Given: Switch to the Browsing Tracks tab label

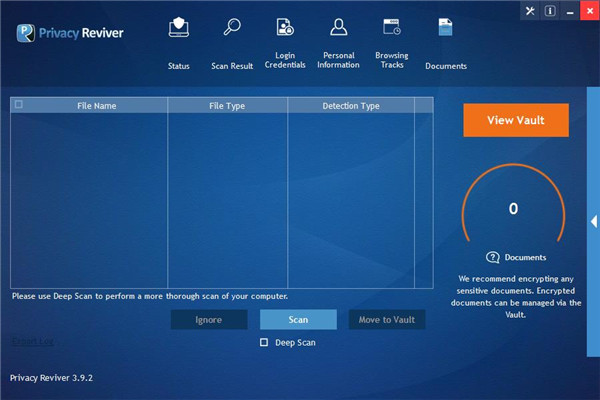Looking at the screenshot, I should pos(392,60).
